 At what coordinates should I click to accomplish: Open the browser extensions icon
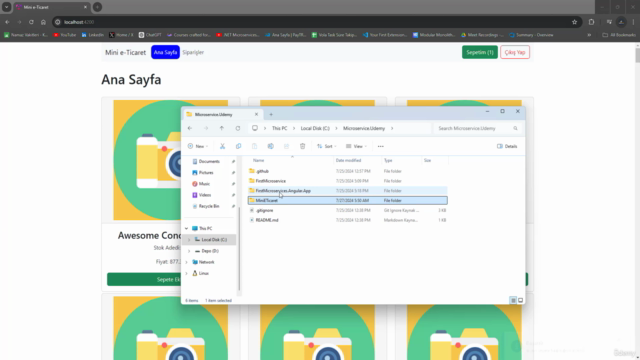591,22
